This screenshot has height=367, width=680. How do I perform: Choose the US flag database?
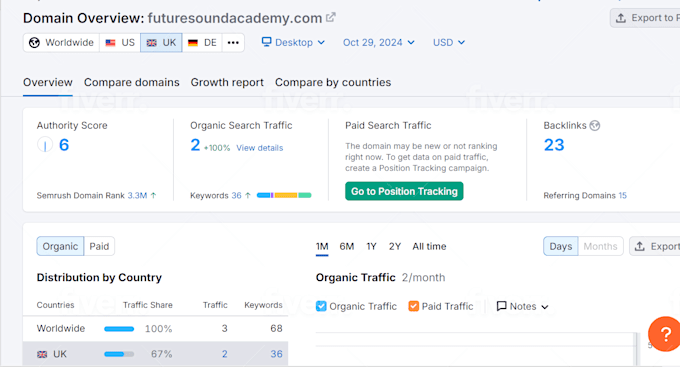(x=120, y=43)
